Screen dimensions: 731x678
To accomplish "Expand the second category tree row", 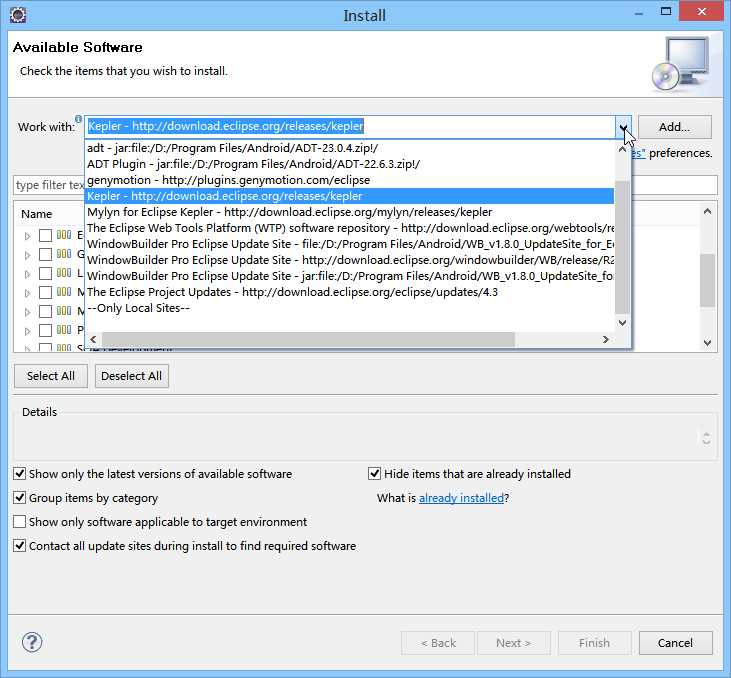I will (28, 255).
